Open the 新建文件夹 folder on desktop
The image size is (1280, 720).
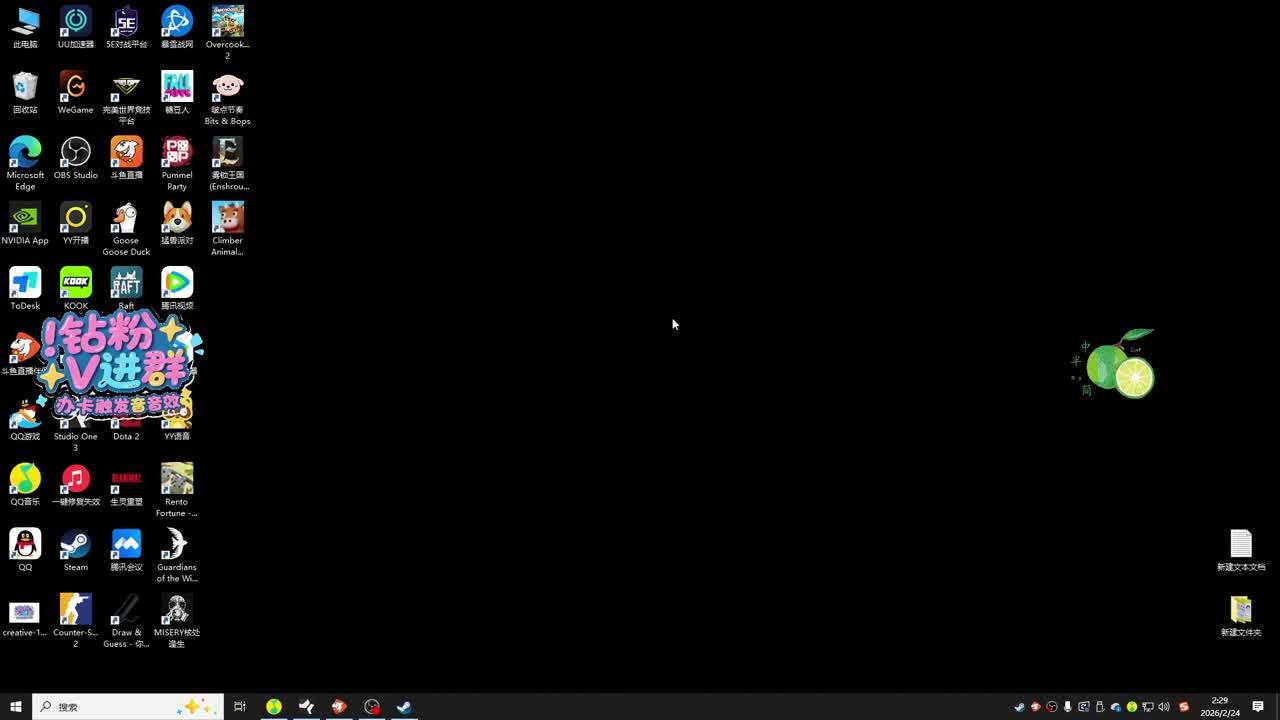(1240, 610)
